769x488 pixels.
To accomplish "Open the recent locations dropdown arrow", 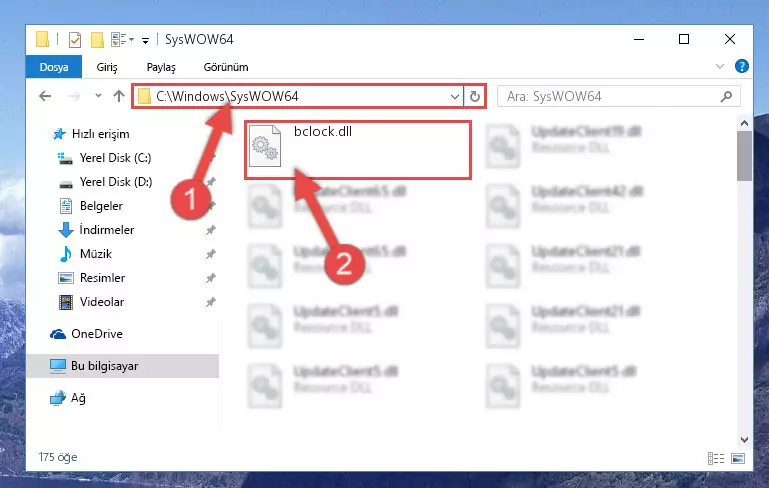I will tap(98, 96).
